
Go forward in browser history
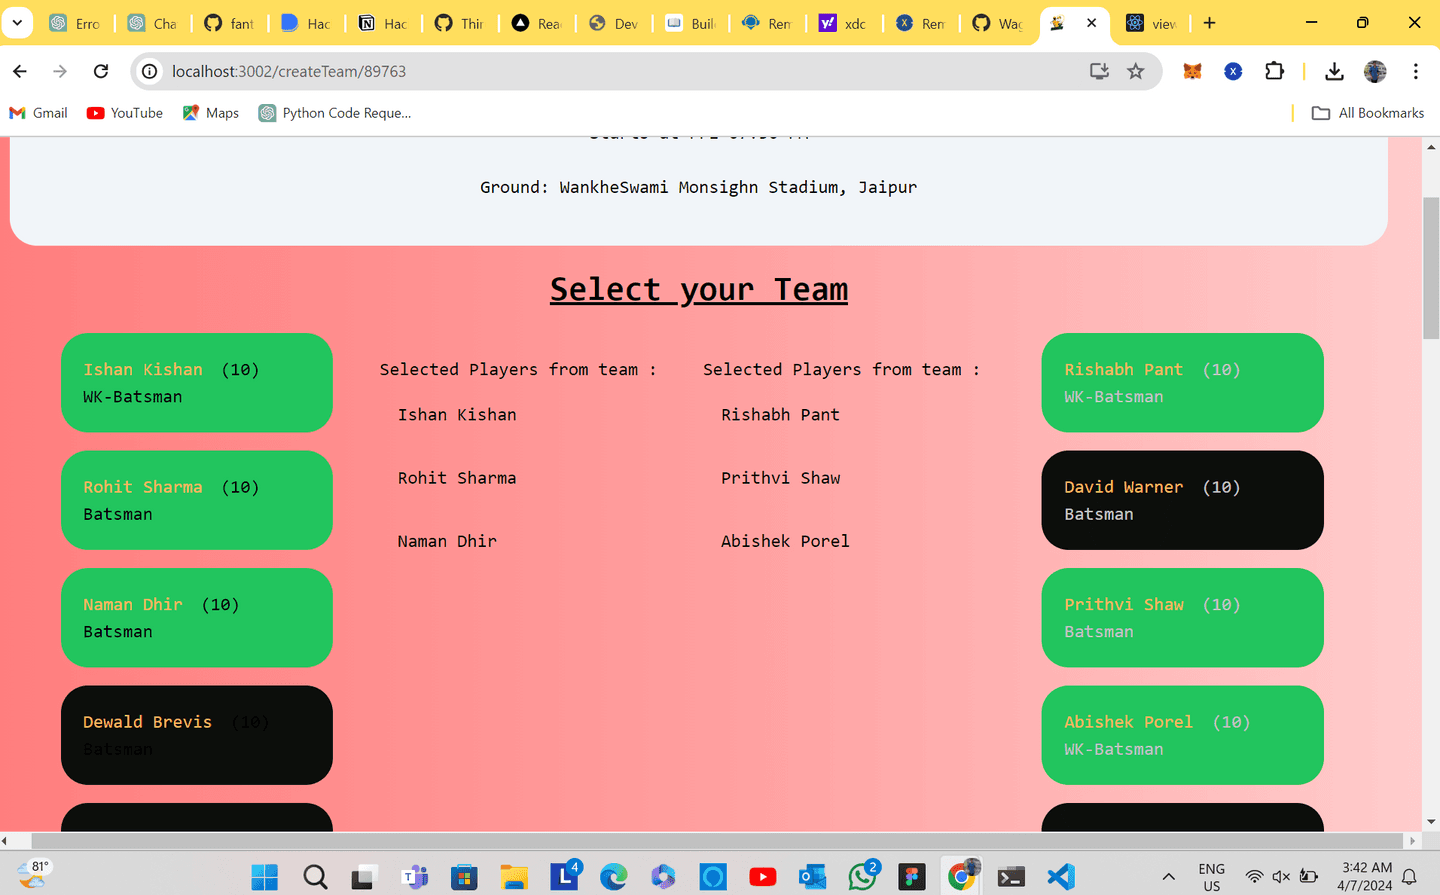pos(60,71)
